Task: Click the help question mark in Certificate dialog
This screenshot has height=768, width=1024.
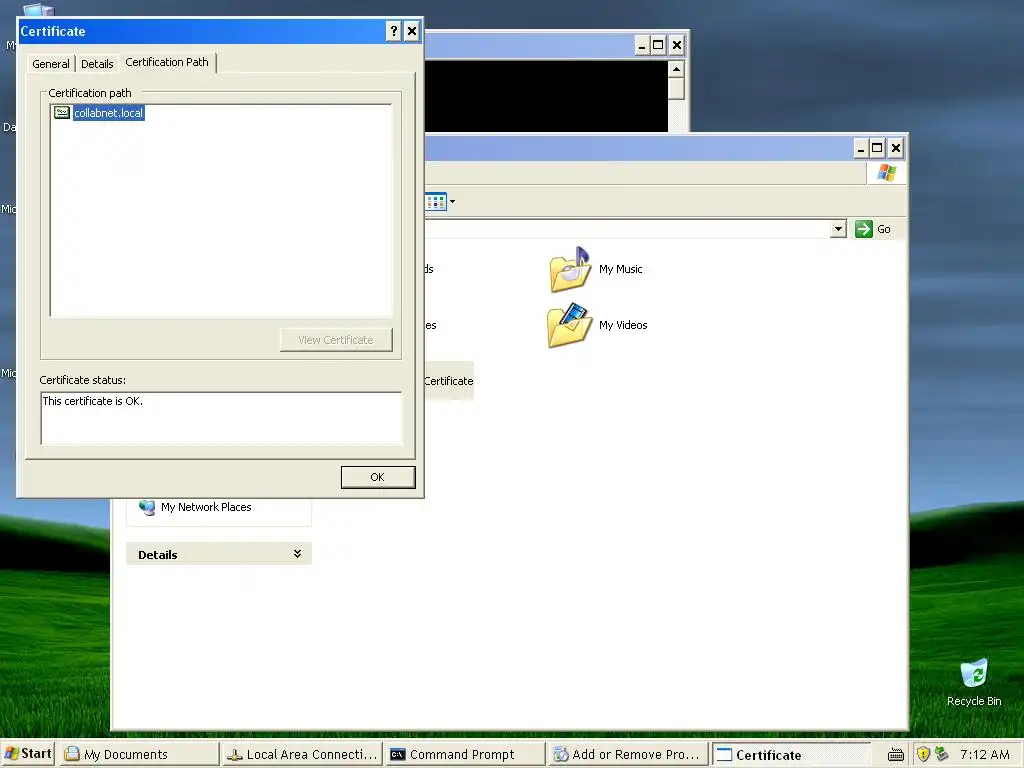Action: click(393, 31)
